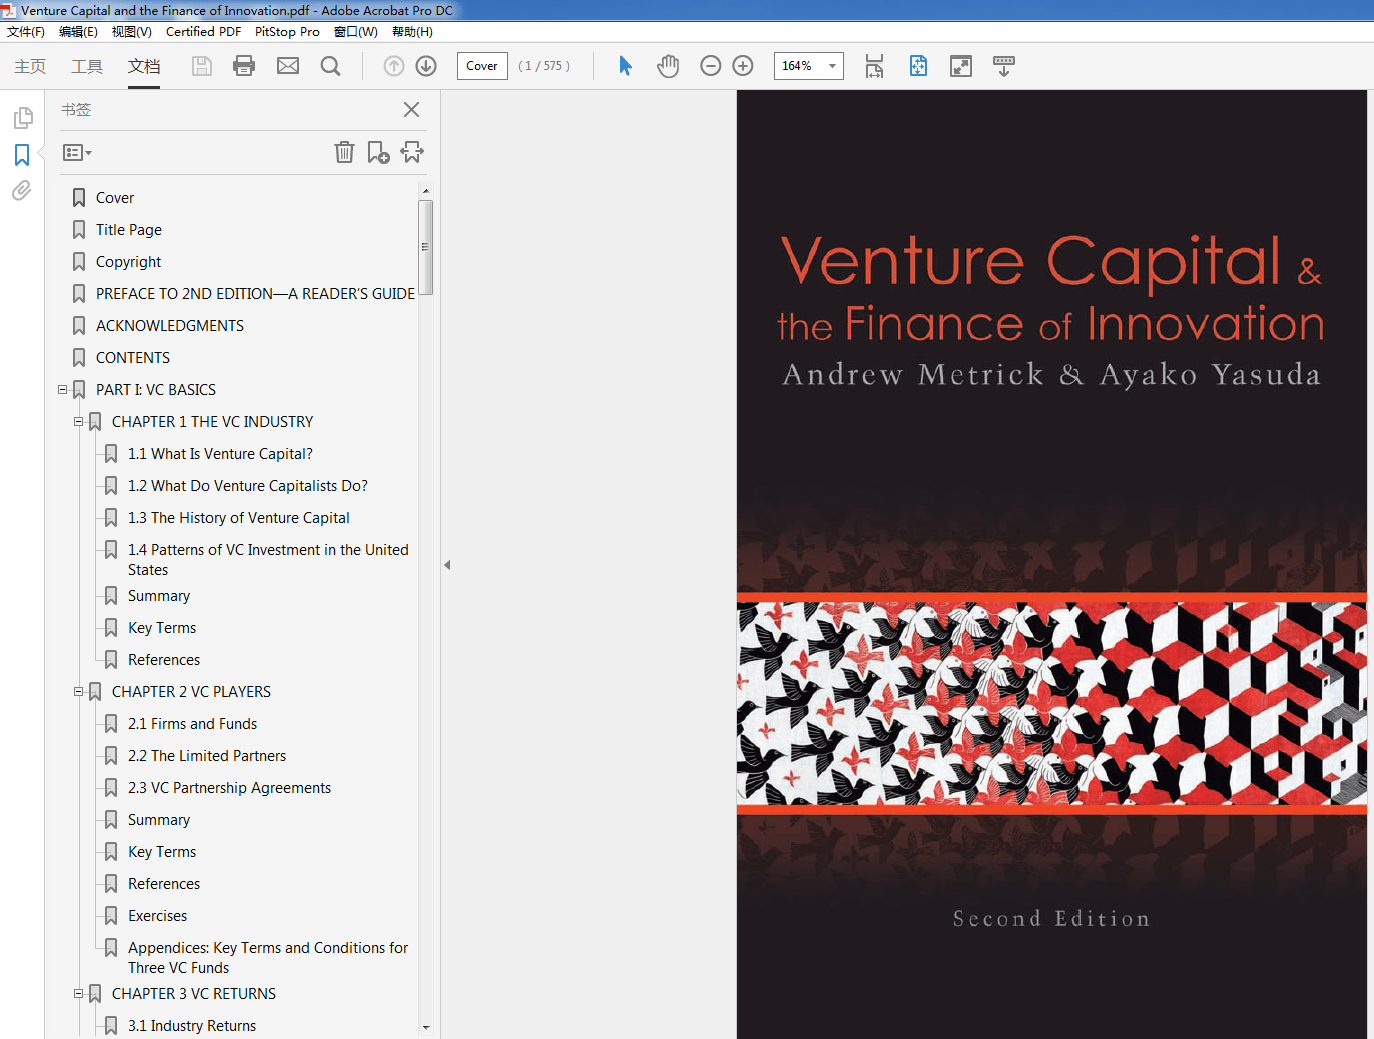Close the bookmarks panel
The width and height of the screenshot is (1374, 1039).
(411, 110)
